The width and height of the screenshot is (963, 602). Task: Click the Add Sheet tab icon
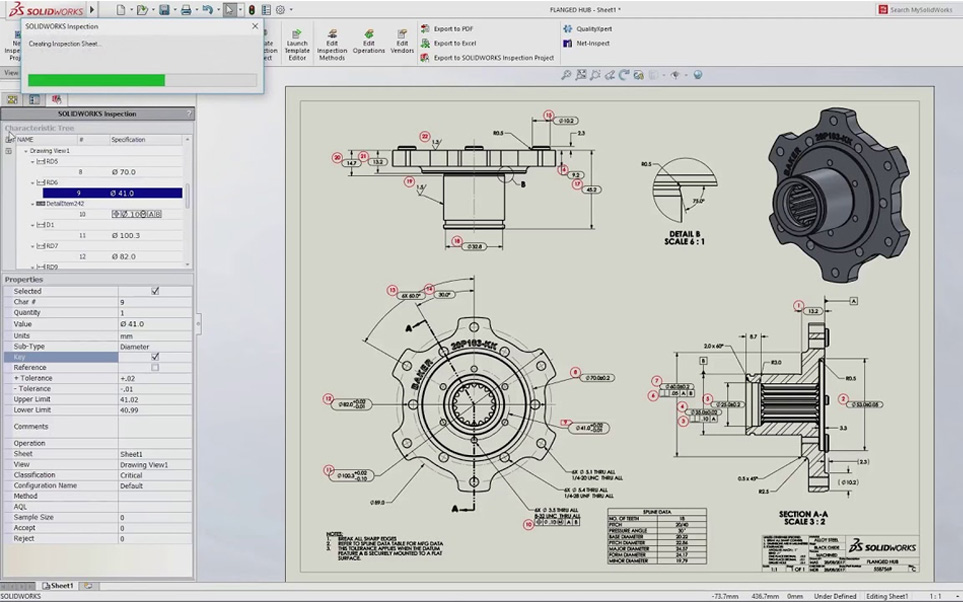[88, 586]
